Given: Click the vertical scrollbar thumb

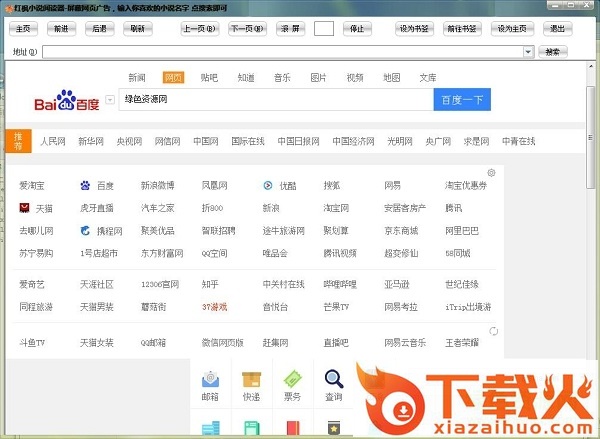Looking at the screenshot, I should coord(590,137).
